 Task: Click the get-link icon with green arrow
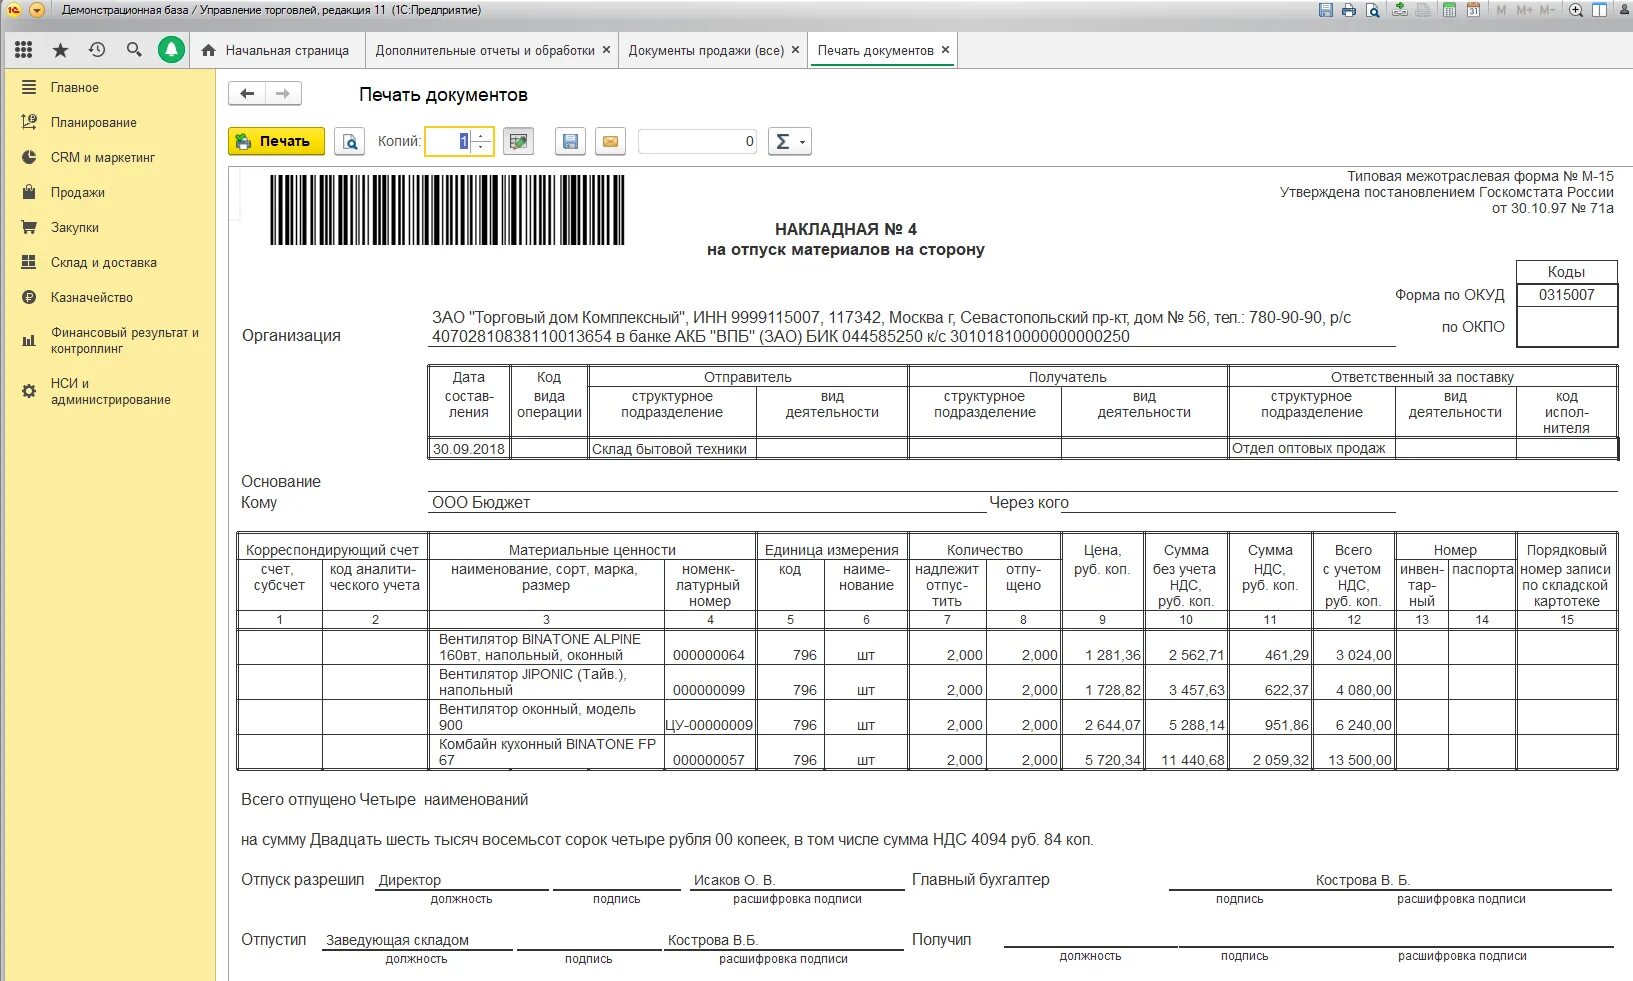tap(1400, 10)
